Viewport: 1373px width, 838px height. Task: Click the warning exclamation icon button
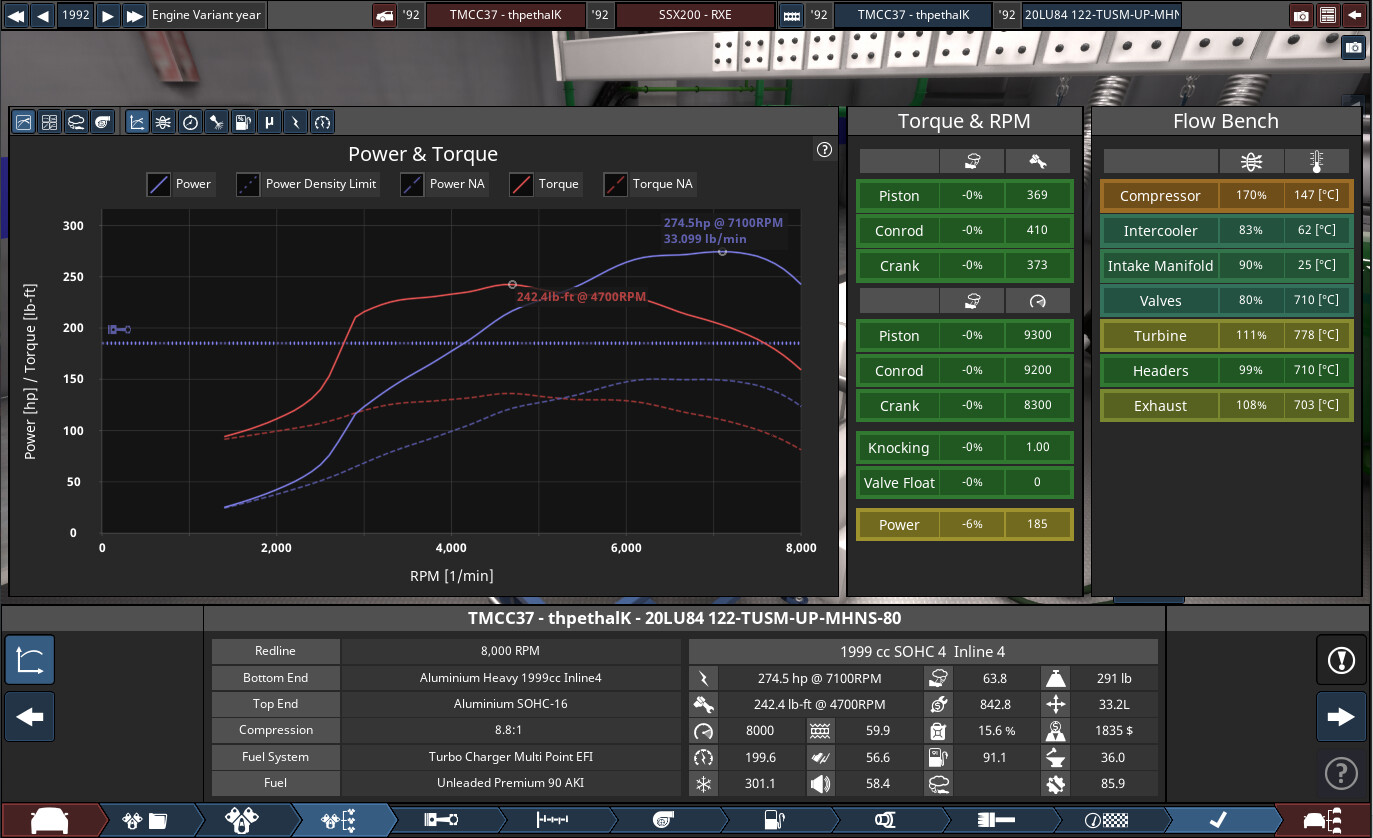point(1341,660)
